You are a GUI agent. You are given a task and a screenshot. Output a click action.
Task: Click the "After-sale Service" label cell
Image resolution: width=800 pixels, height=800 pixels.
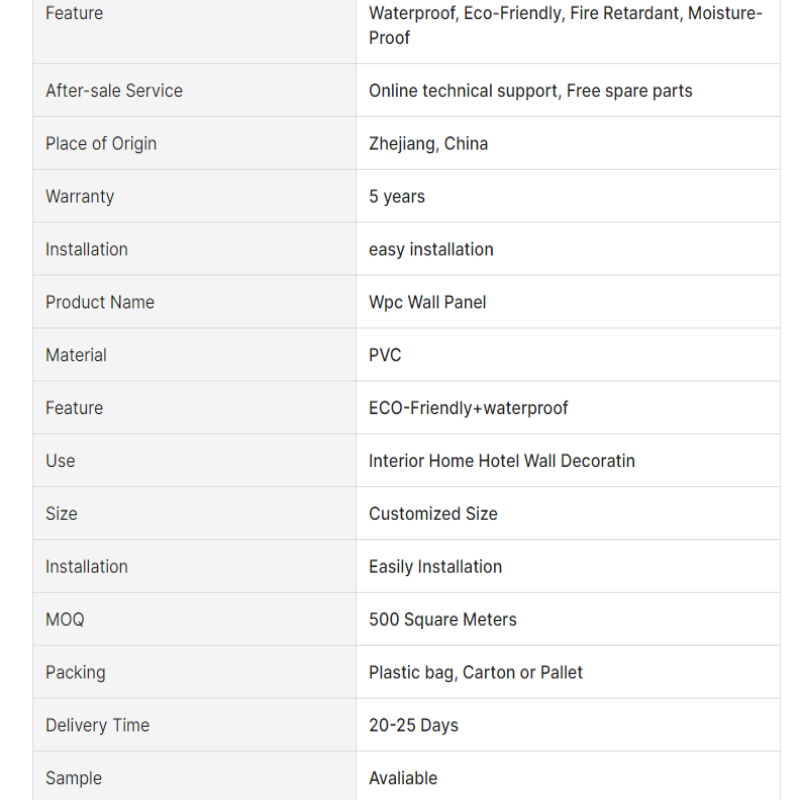tap(114, 91)
